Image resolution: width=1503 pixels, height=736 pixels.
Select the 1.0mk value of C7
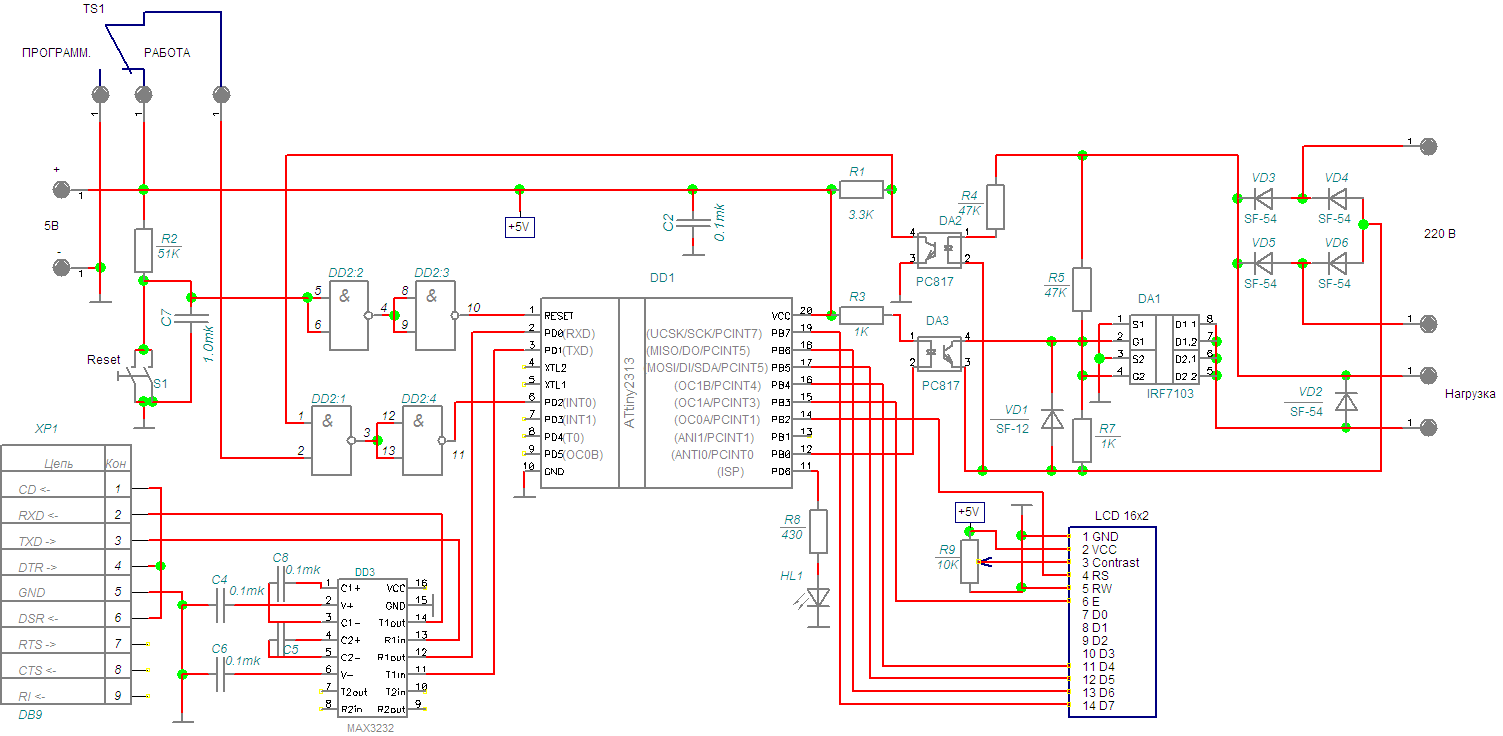pyautogui.click(x=208, y=342)
